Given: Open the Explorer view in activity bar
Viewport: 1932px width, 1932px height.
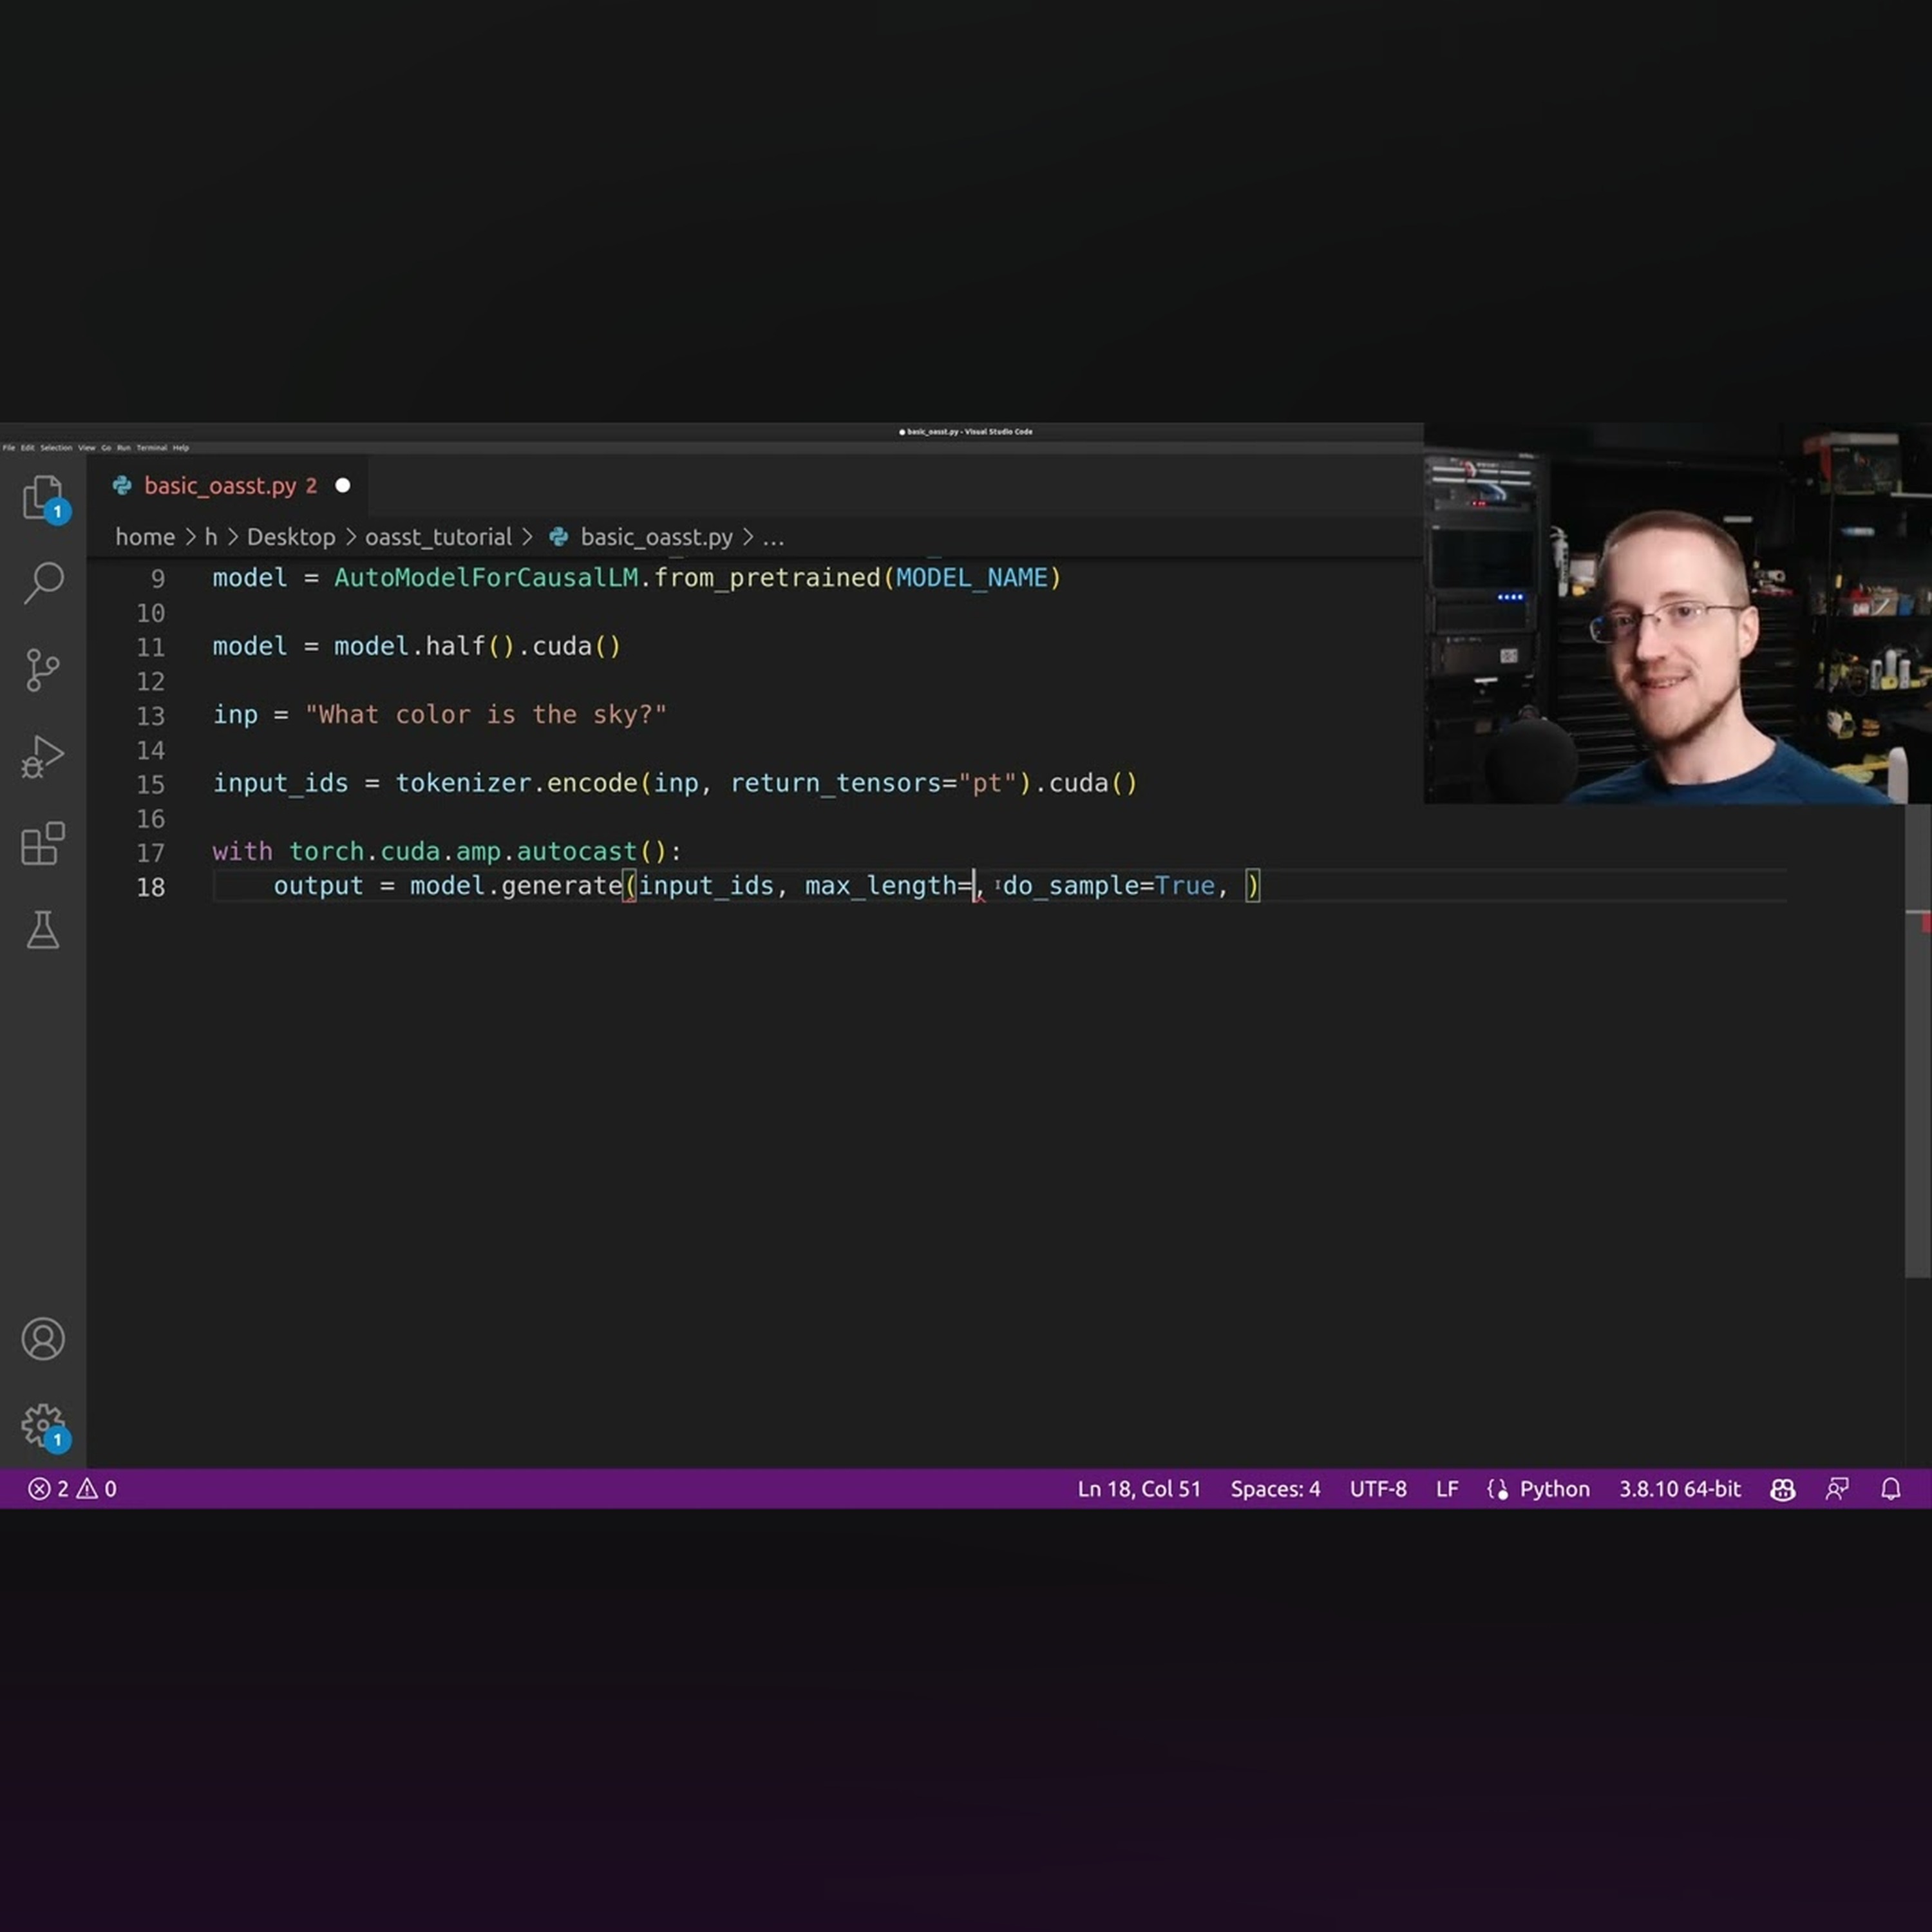Looking at the screenshot, I should coord(43,497).
